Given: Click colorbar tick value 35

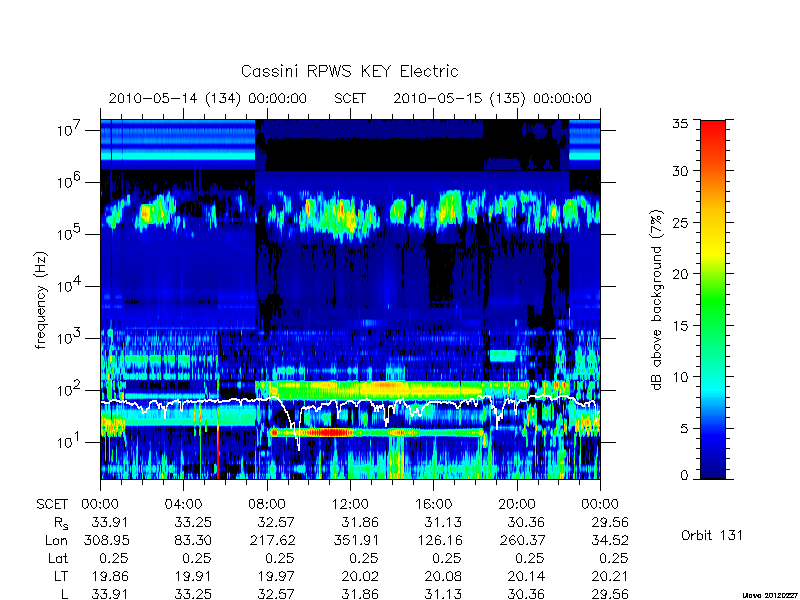Looking at the screenshot, I should (x=680, y=123).
